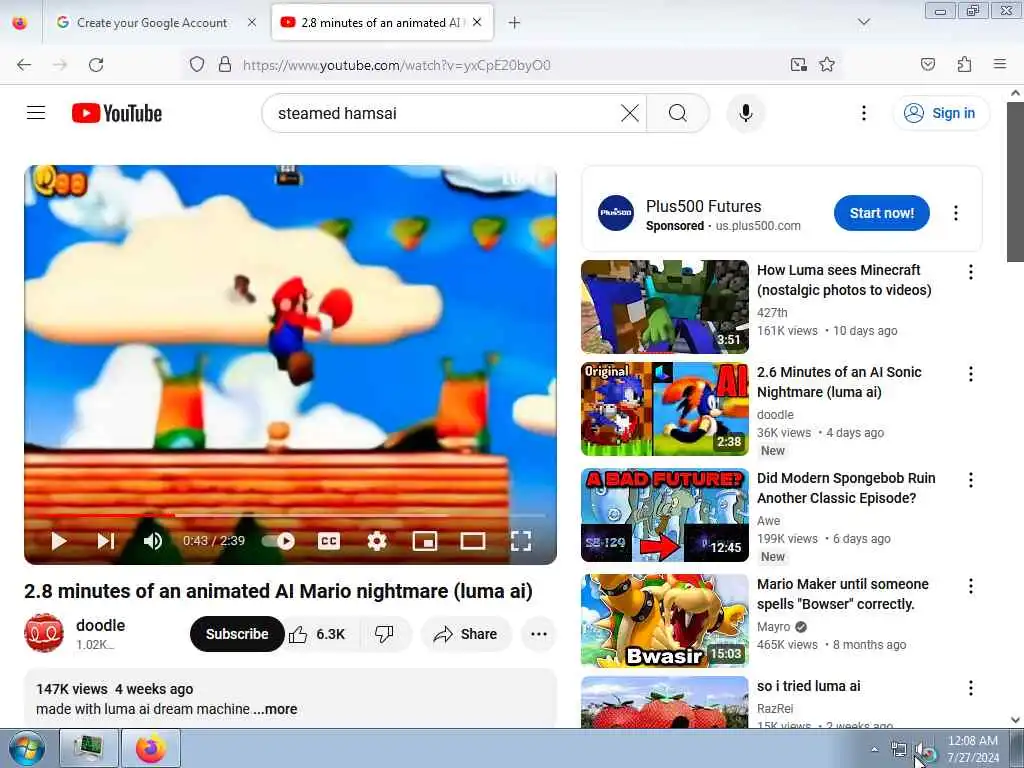Enter full screen mode
Viewport: 1024px width, 768px height.
pos(520,541)
